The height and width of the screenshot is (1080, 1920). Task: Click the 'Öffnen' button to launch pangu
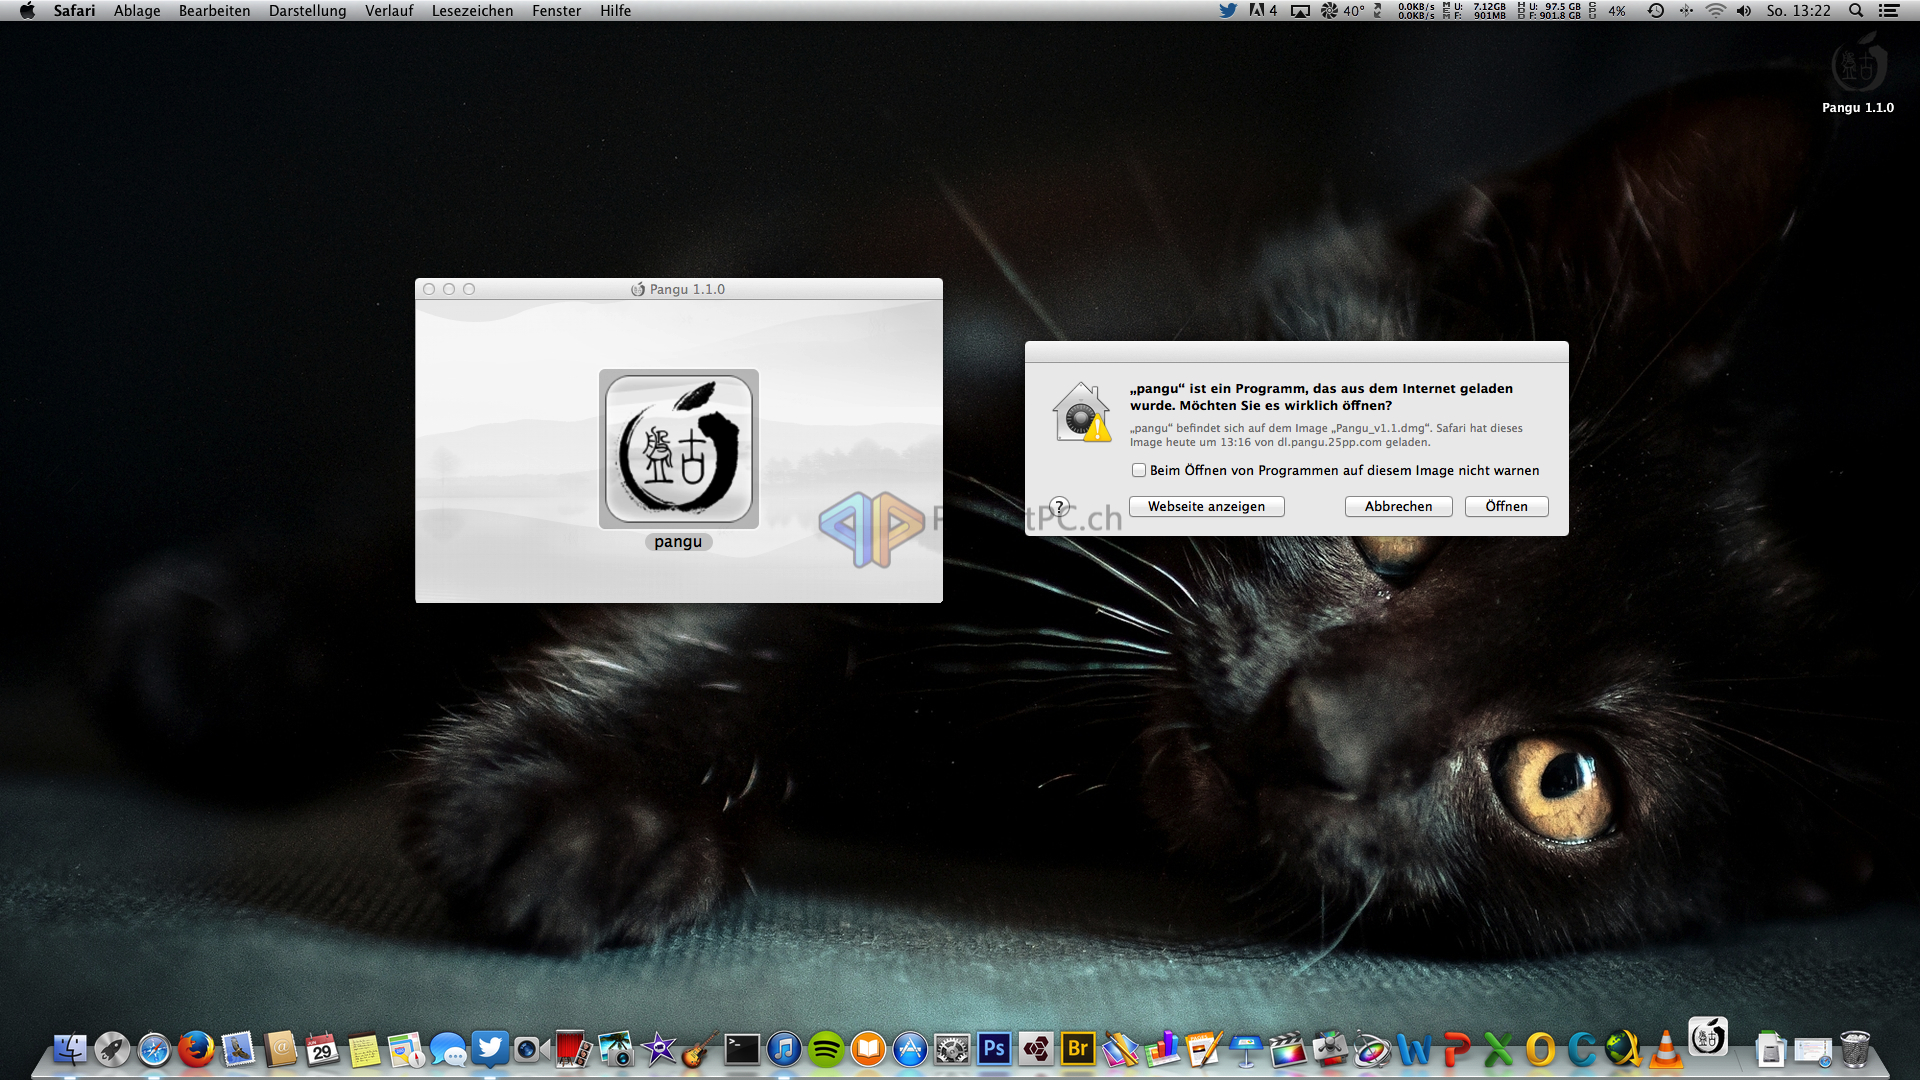pyautogui.click(x=1506, y=506)
